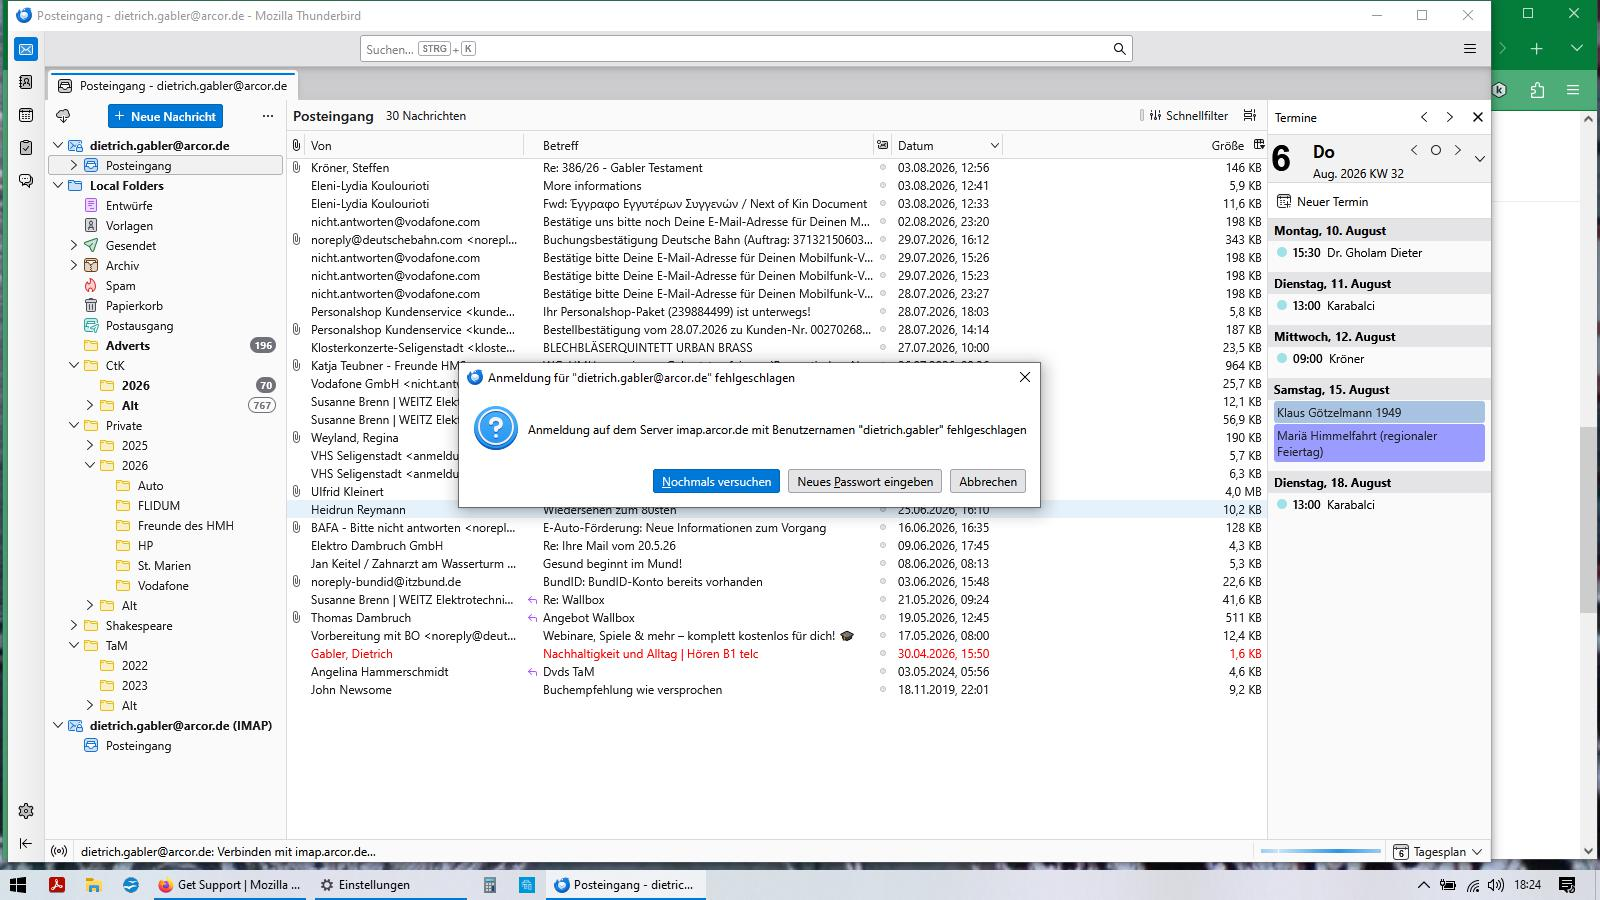Open the Windows Start menu
The height and width of the screenshot is (900, 1600).
pyautogui.click(x=17, y=885)
